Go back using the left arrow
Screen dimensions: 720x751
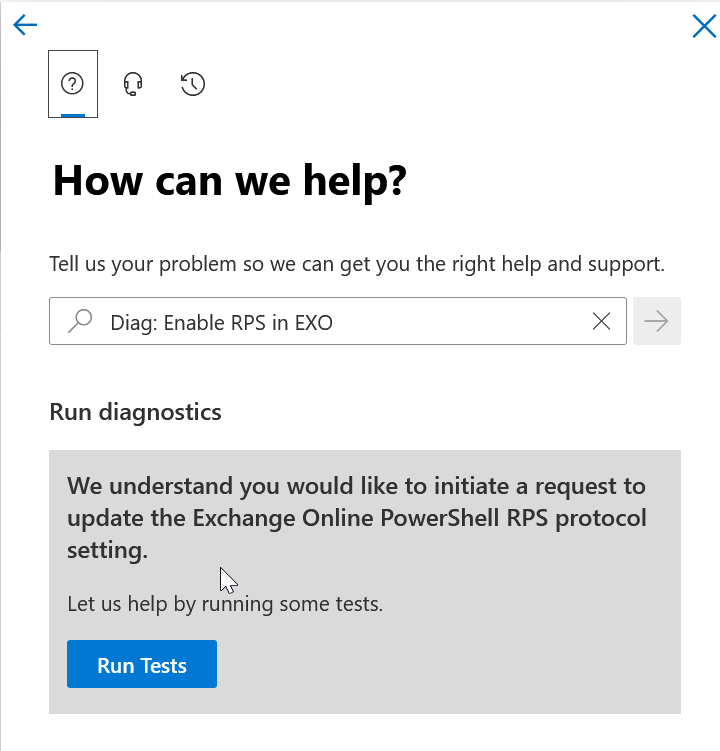pos(25,25)
